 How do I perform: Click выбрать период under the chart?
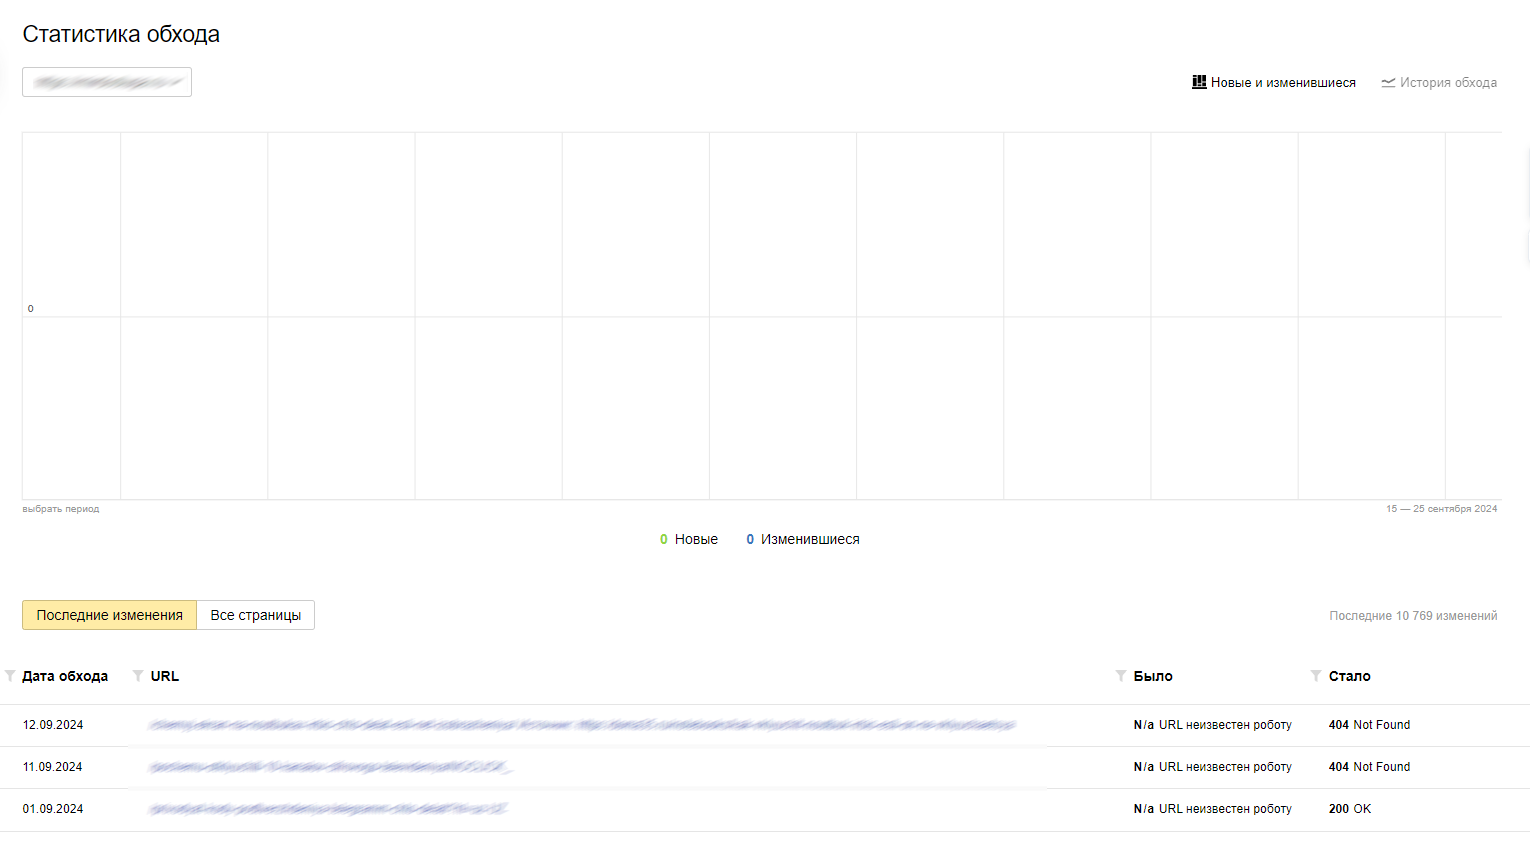pos(61,509)
